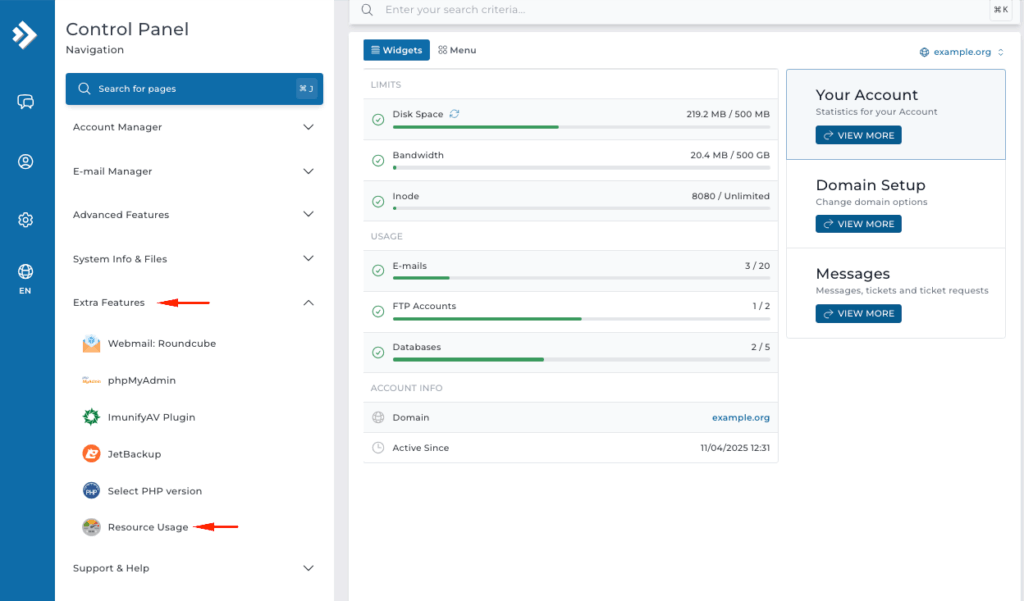Select the Widgets tab
The image size is (1024, 601).
(396, 49)
